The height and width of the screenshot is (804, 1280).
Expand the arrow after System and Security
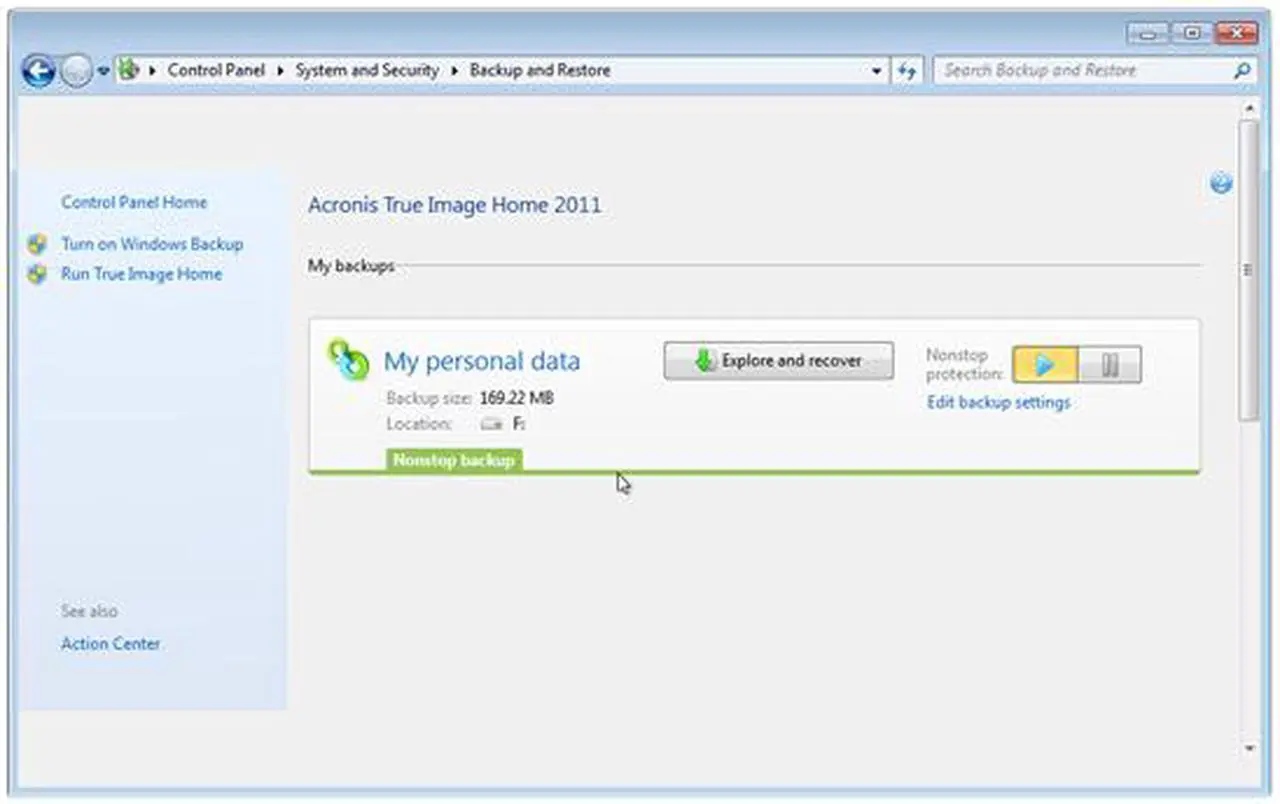[454, 71]
